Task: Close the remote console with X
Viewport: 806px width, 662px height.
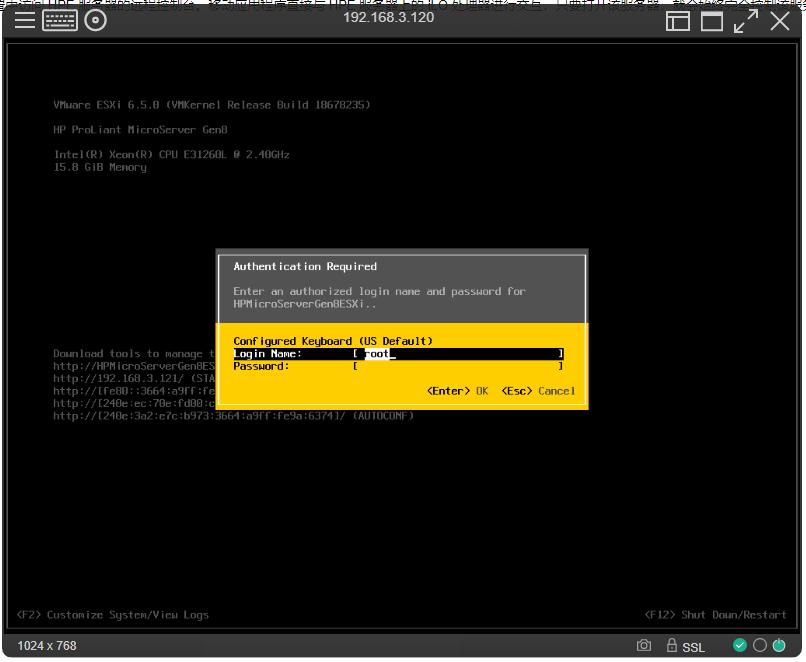Action: point(780,20)
